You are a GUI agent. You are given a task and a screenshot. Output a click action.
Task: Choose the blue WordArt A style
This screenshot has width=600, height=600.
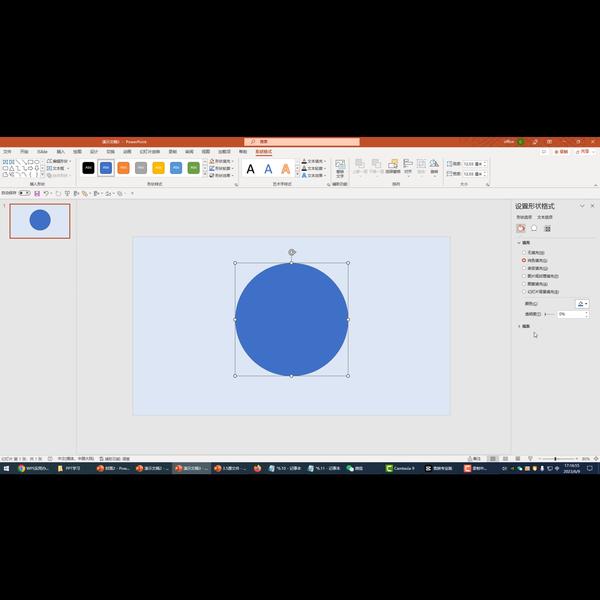[268, 169]
